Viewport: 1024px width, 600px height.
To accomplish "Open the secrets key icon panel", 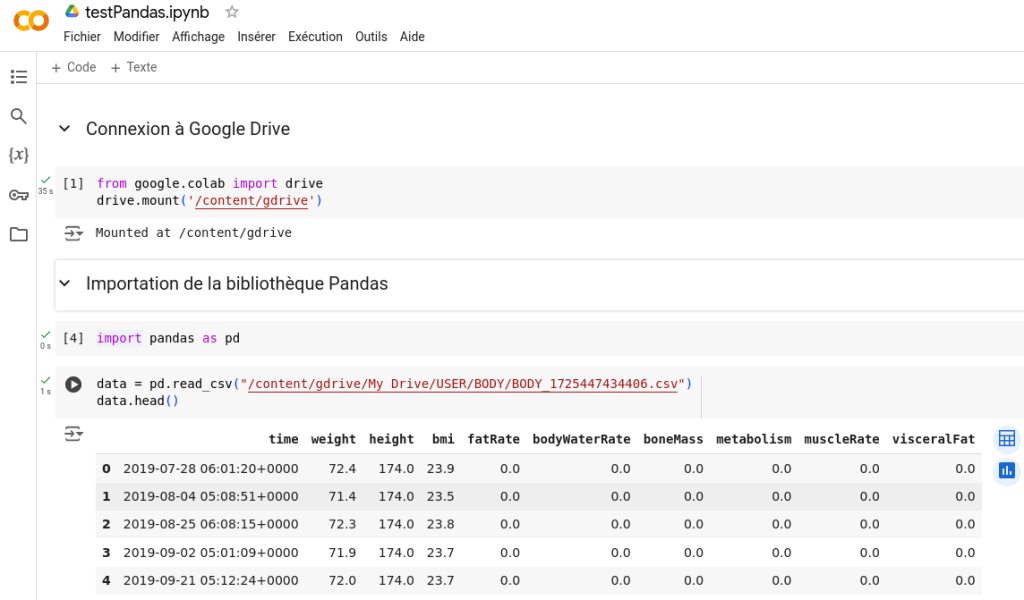I will tap(18, 195).
